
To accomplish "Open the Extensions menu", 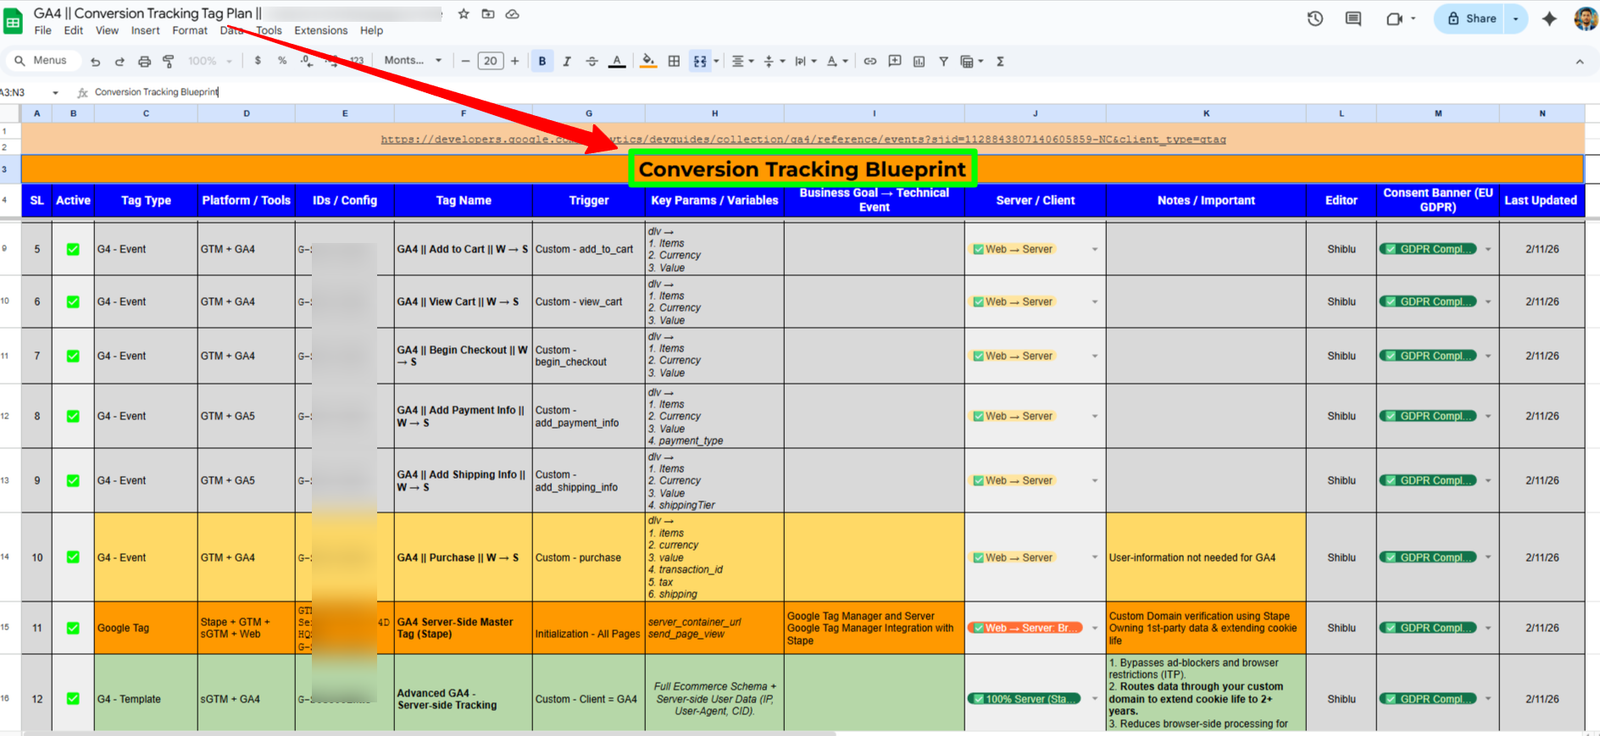I will coord(321,31).
